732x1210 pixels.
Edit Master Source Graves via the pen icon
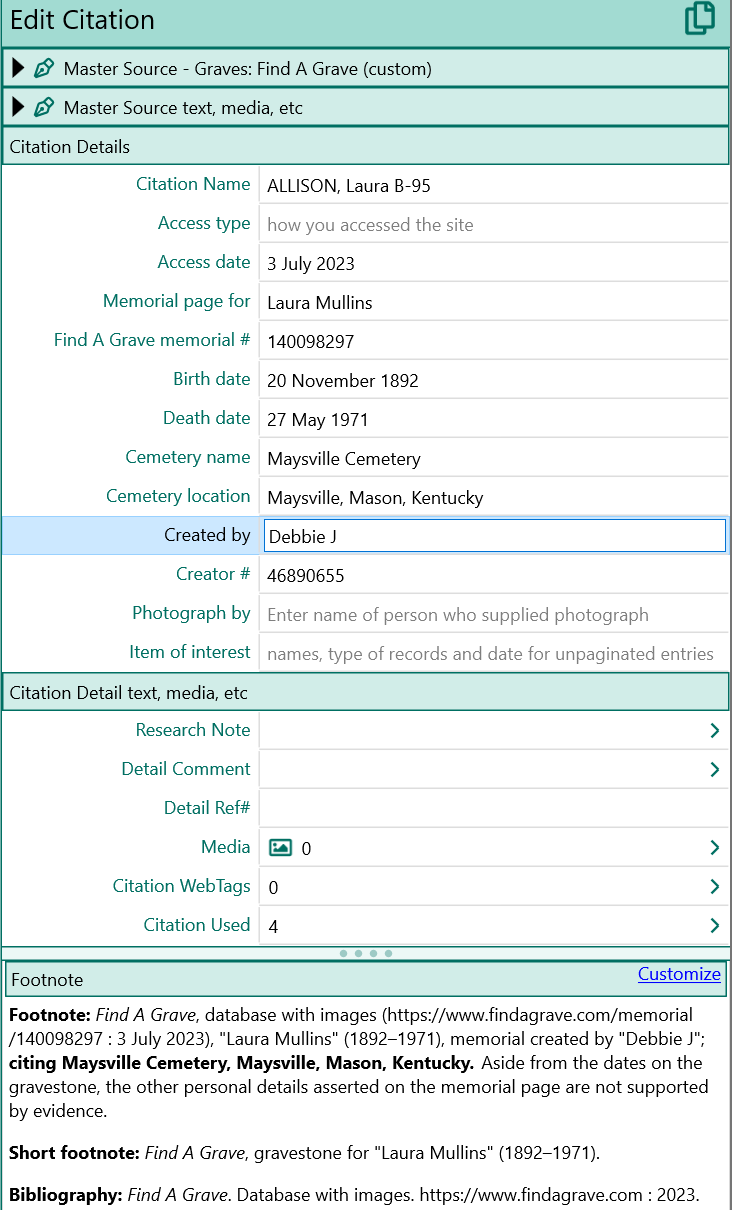pos(44,69)
